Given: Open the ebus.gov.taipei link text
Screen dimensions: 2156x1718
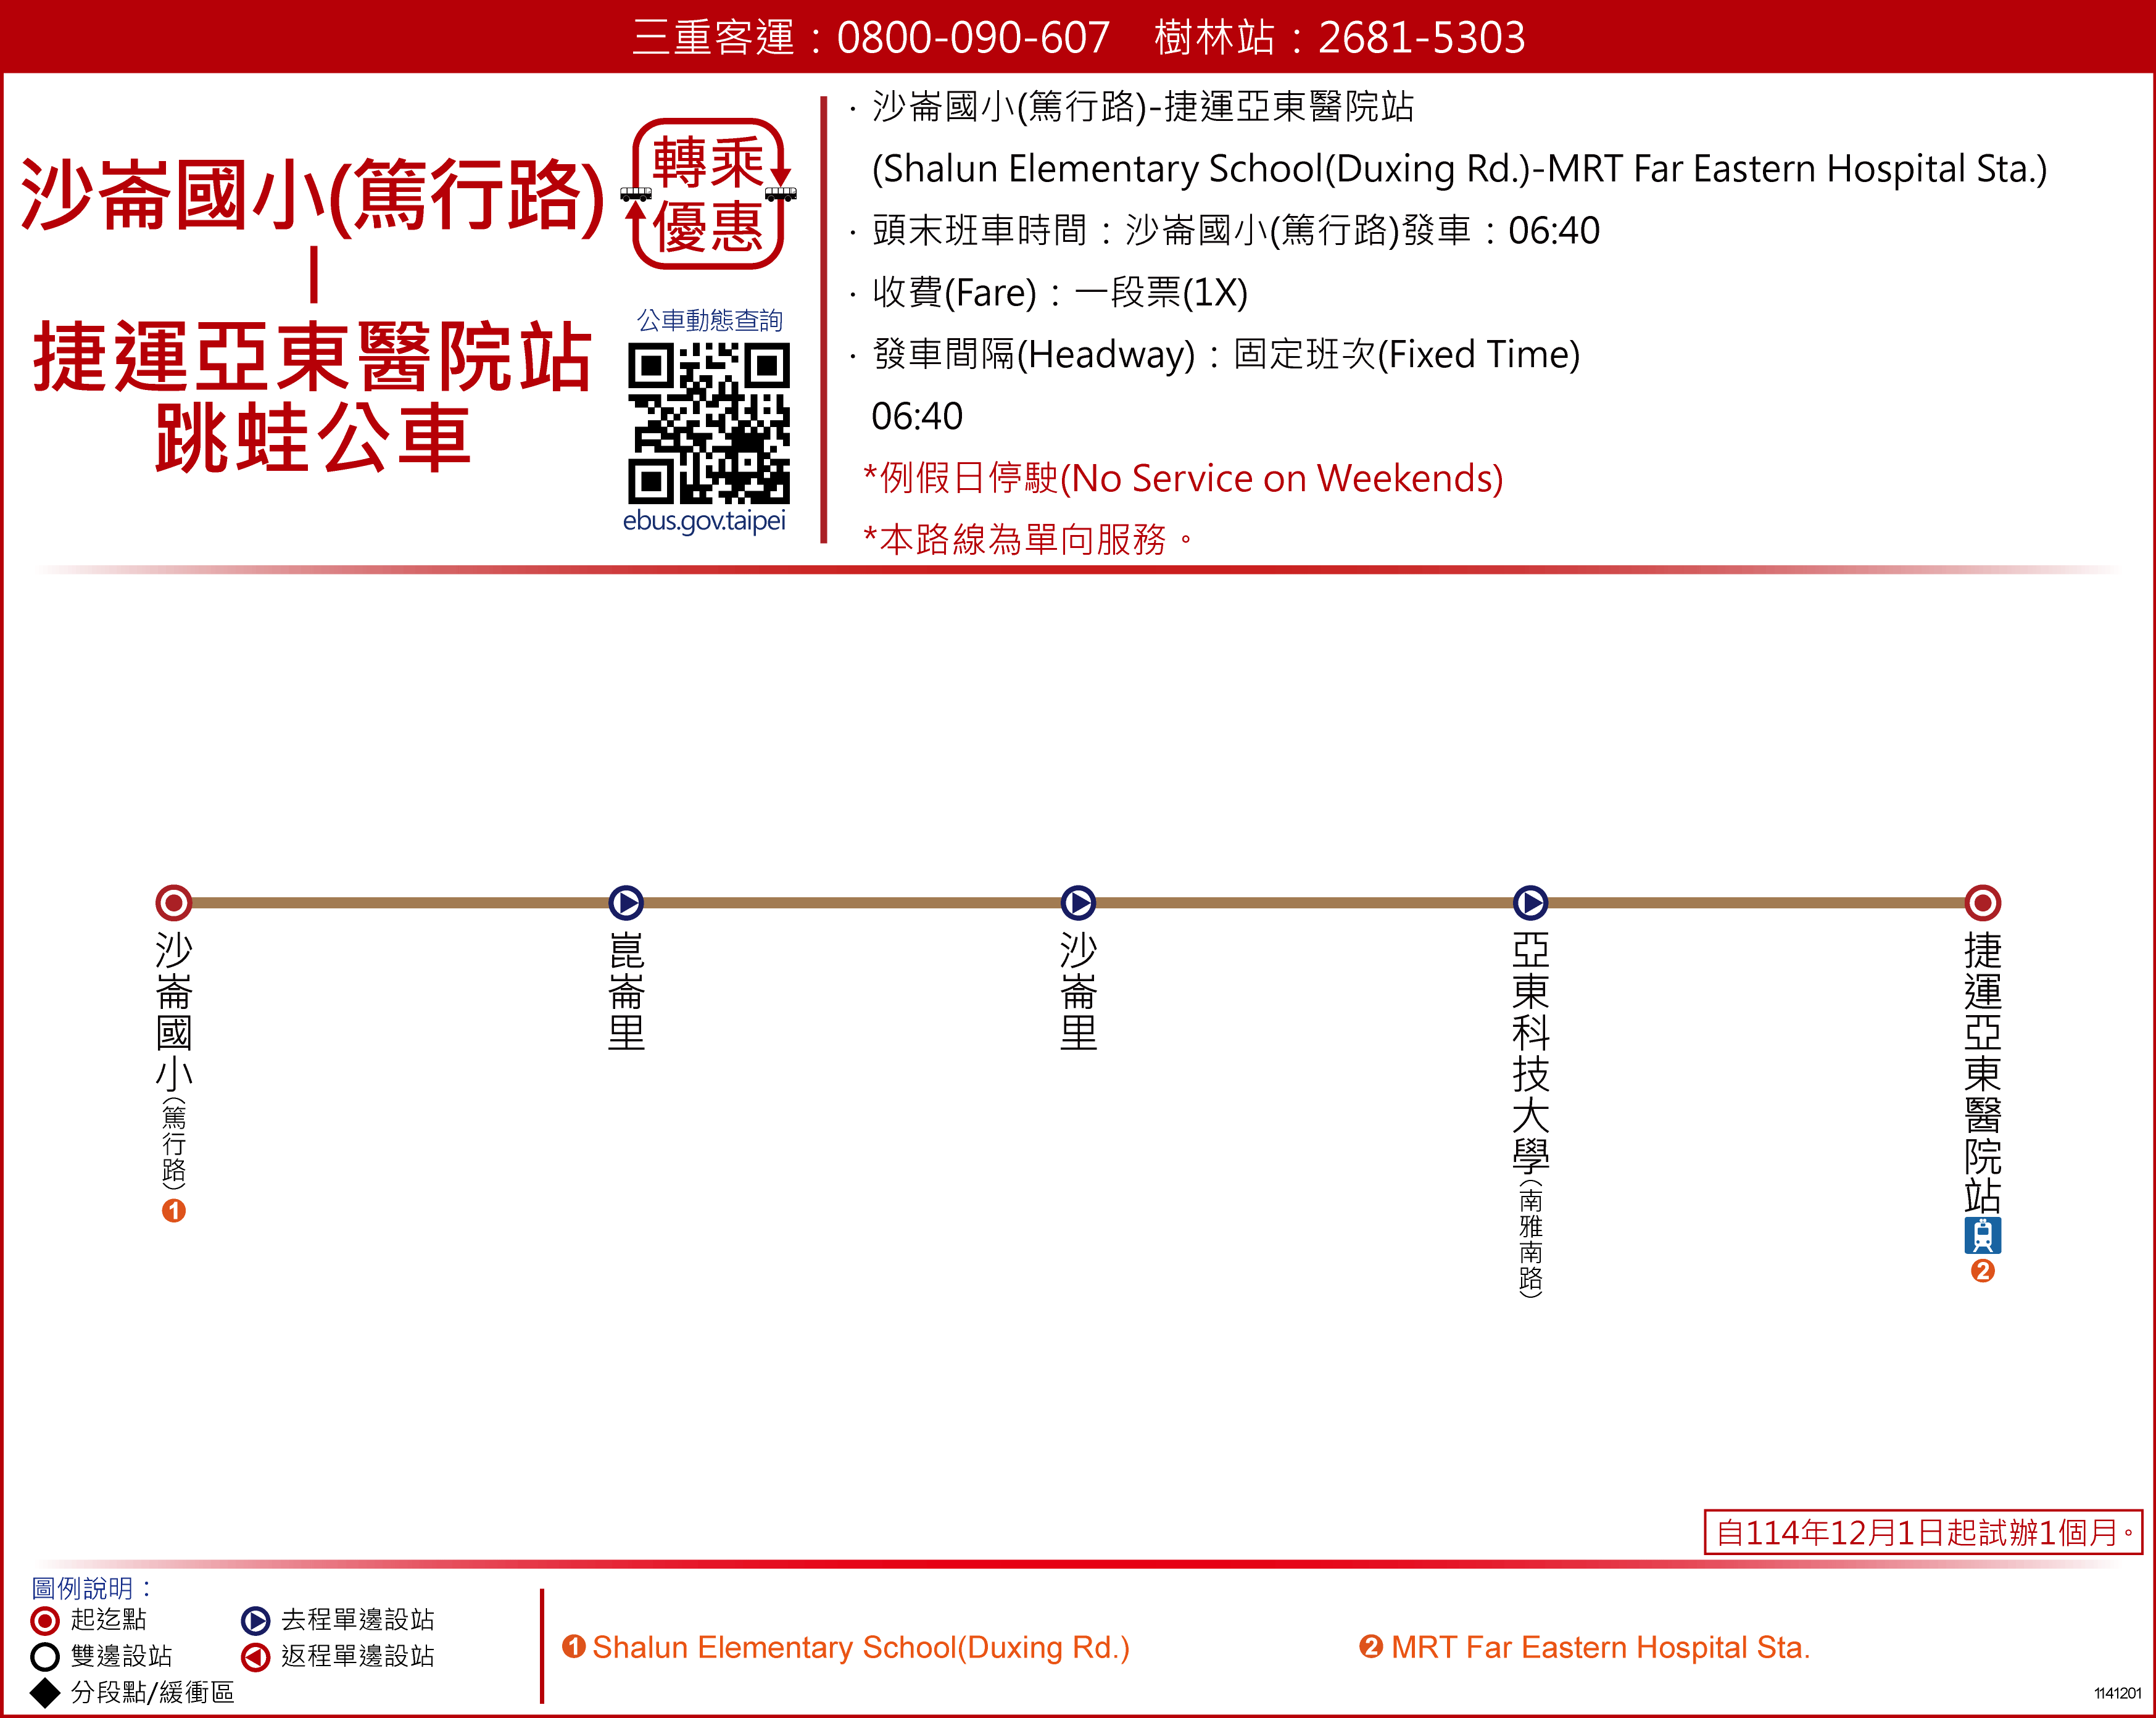Looking at the screenshot, I should (704, 521).
